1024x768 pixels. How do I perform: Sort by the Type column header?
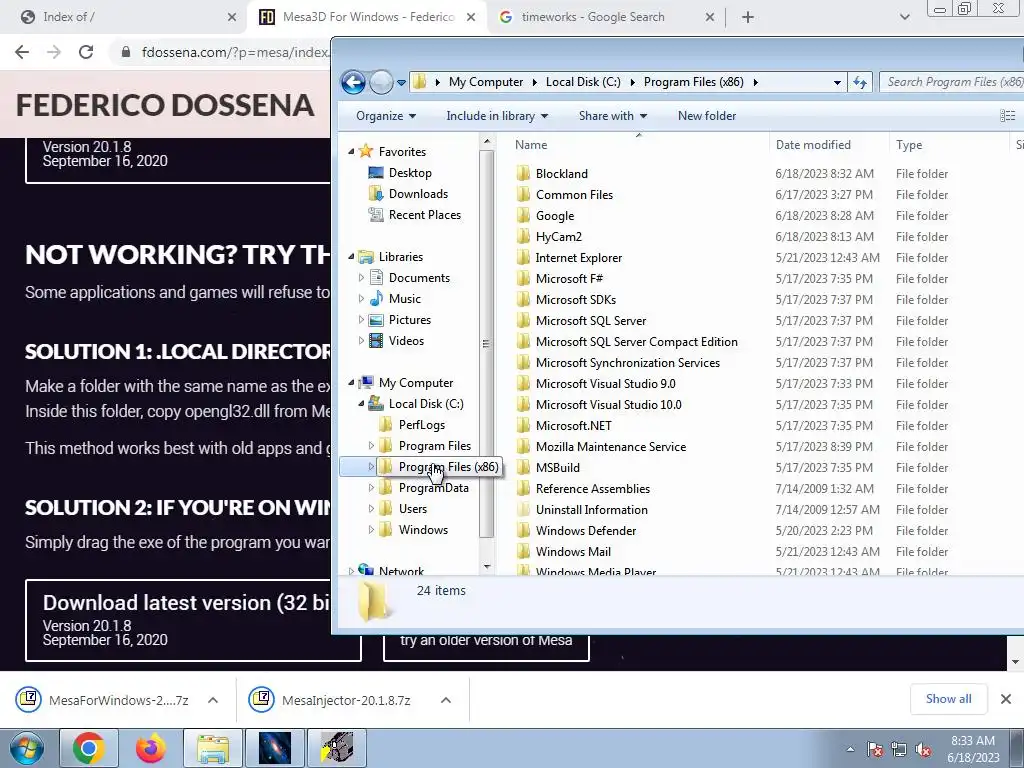tap(950, 145)
